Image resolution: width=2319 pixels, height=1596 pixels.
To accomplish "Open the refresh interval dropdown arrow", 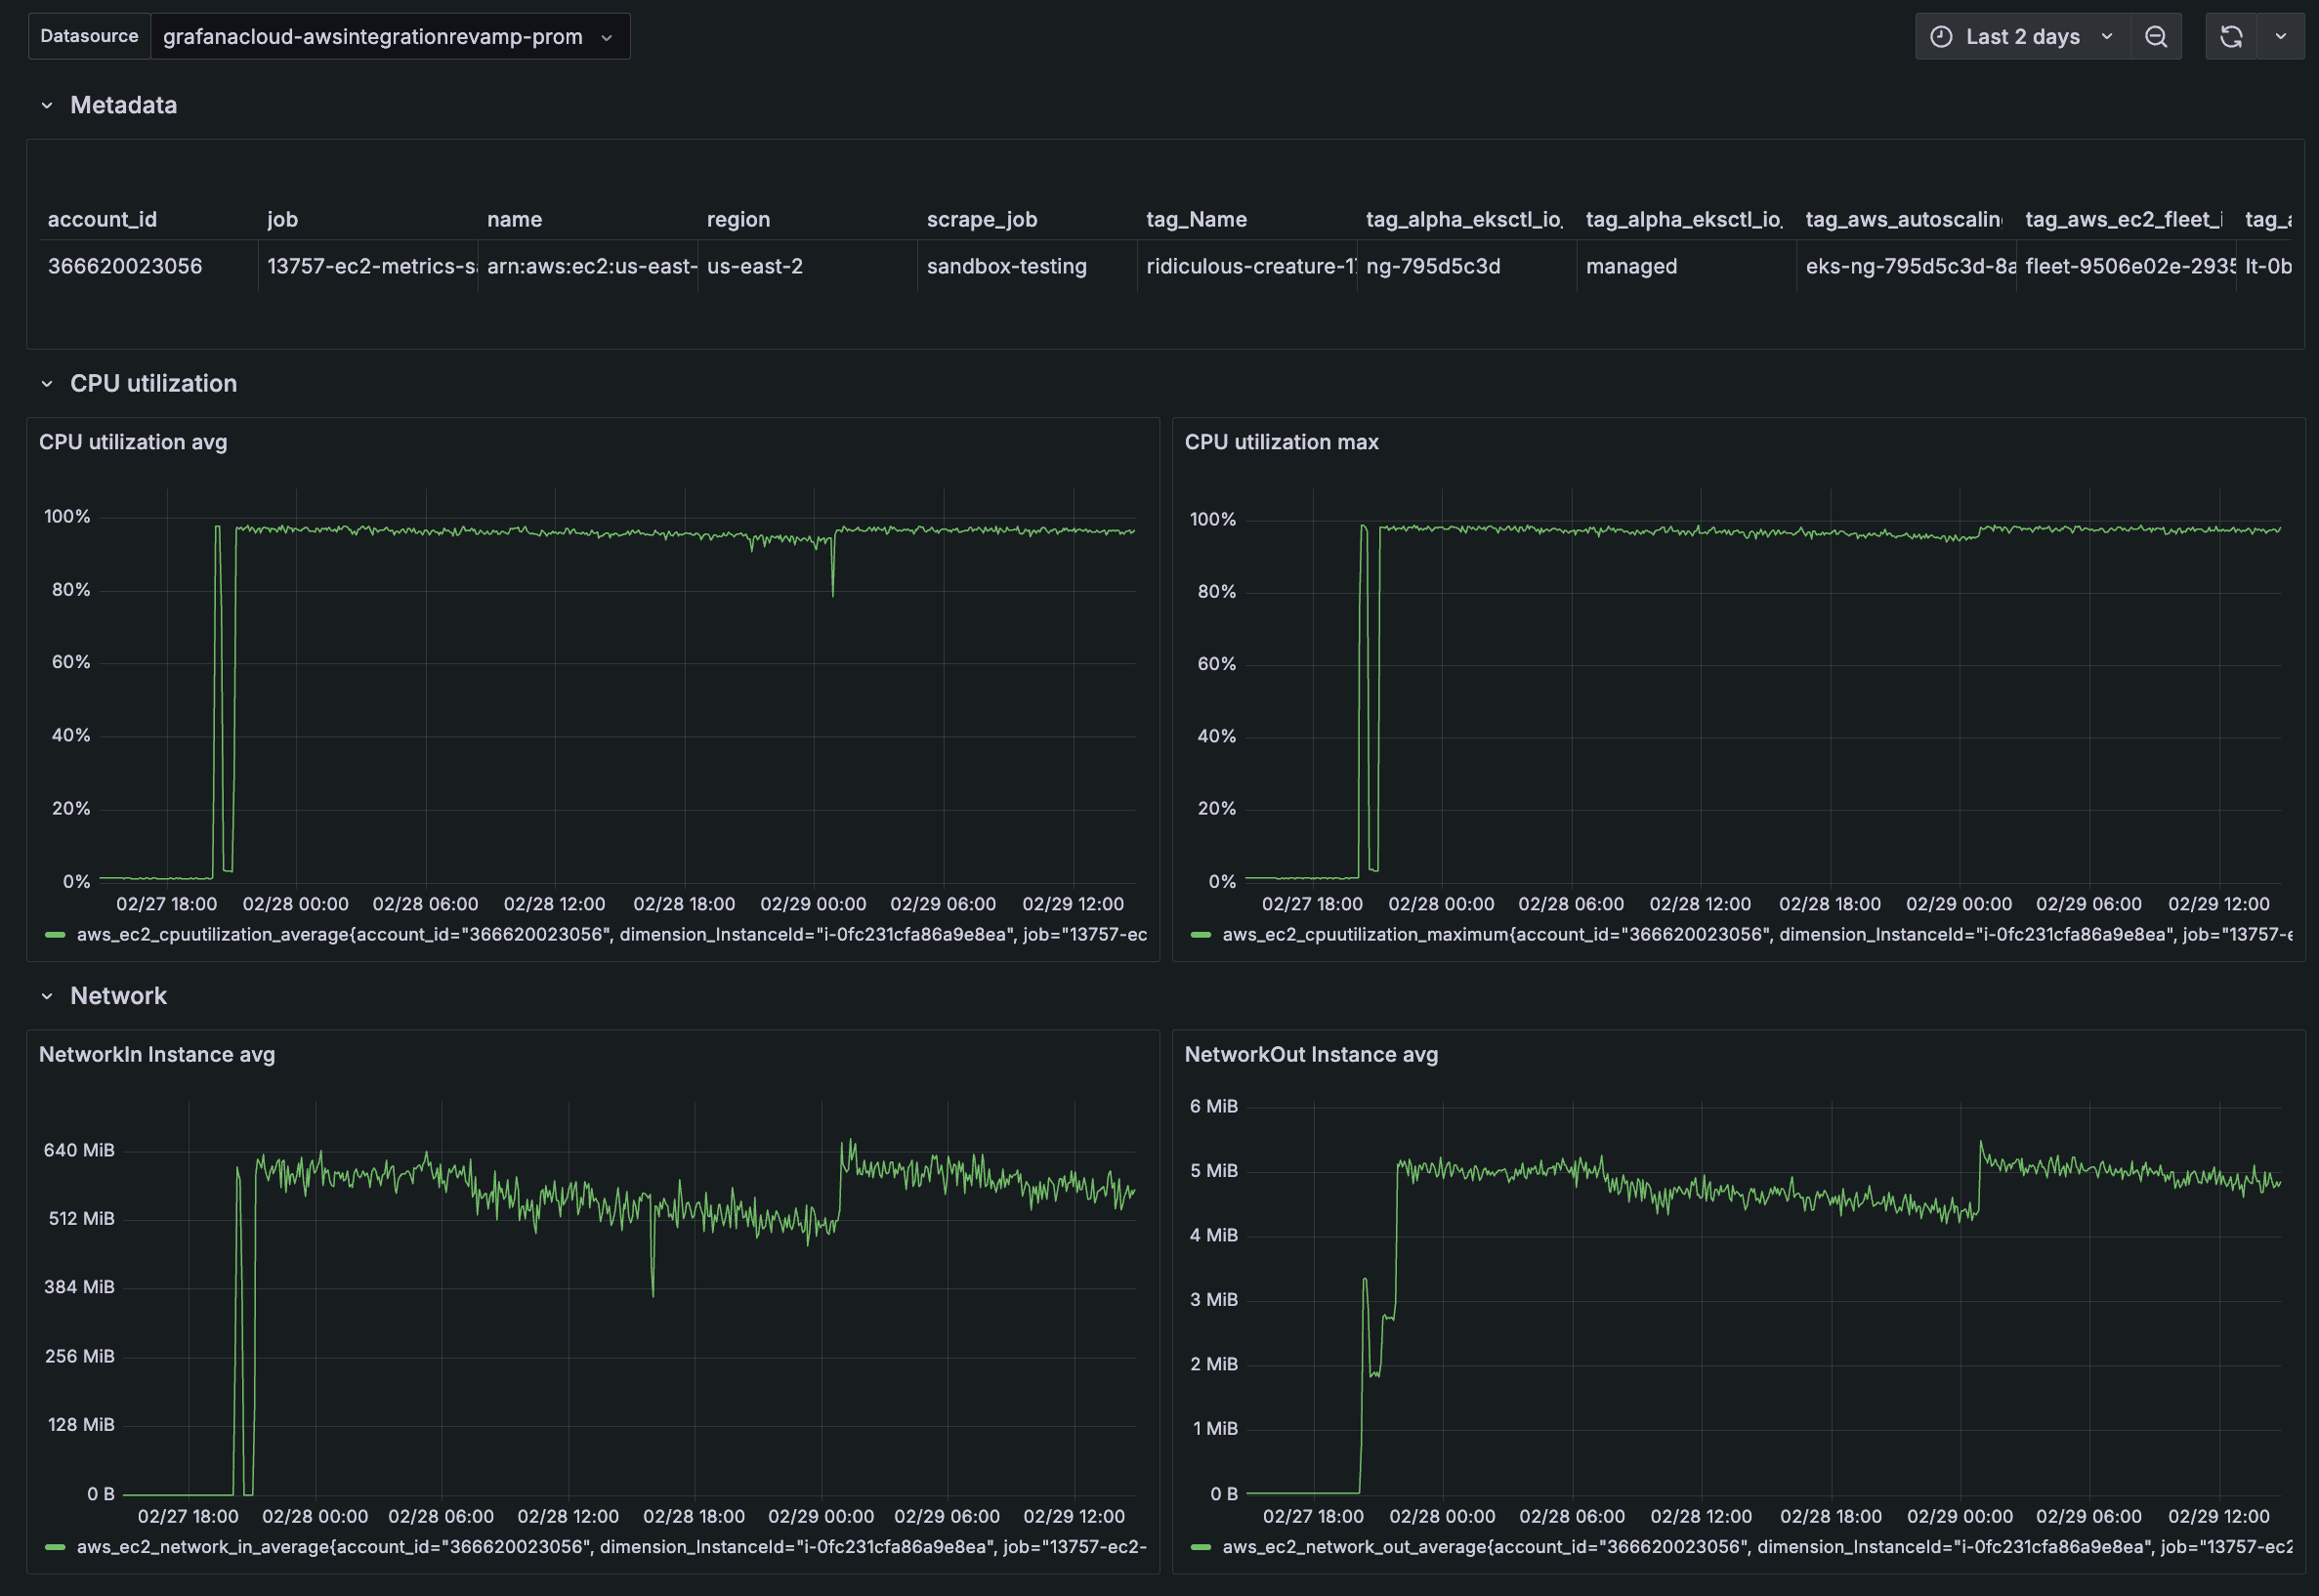I will point(2281,37).
